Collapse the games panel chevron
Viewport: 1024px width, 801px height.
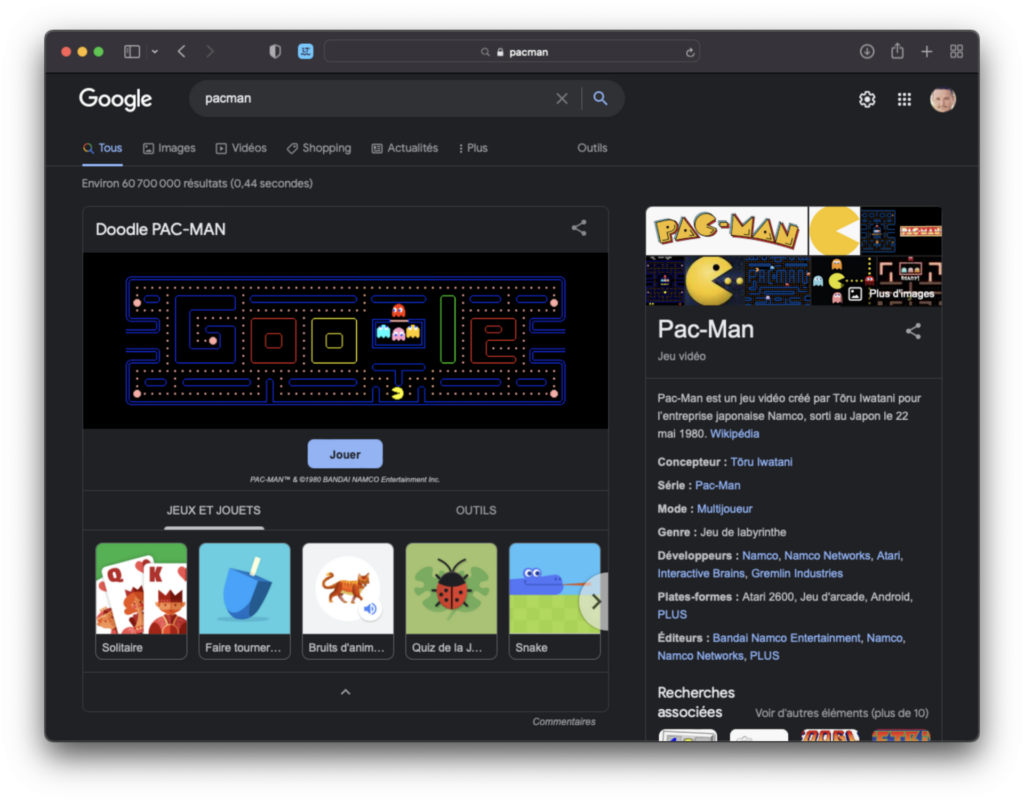point(345,692)
